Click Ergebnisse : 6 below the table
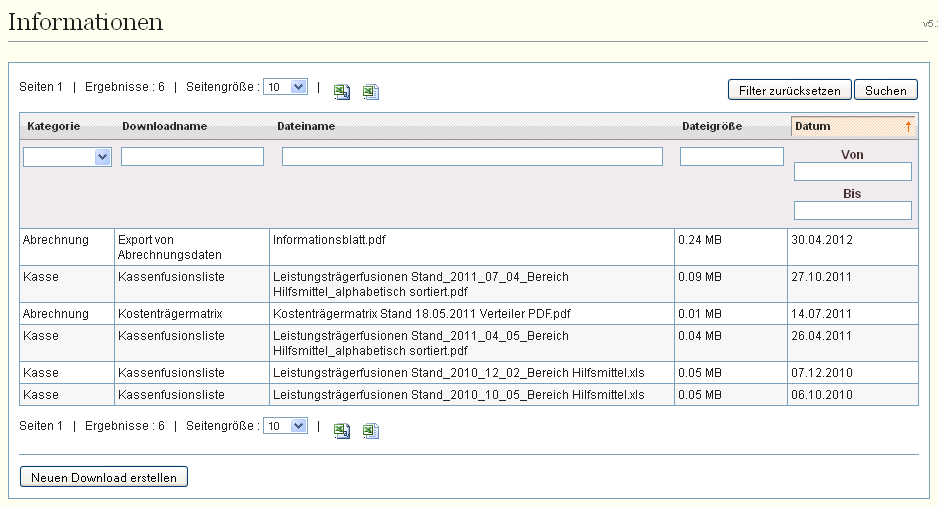 tap(124, 426)
